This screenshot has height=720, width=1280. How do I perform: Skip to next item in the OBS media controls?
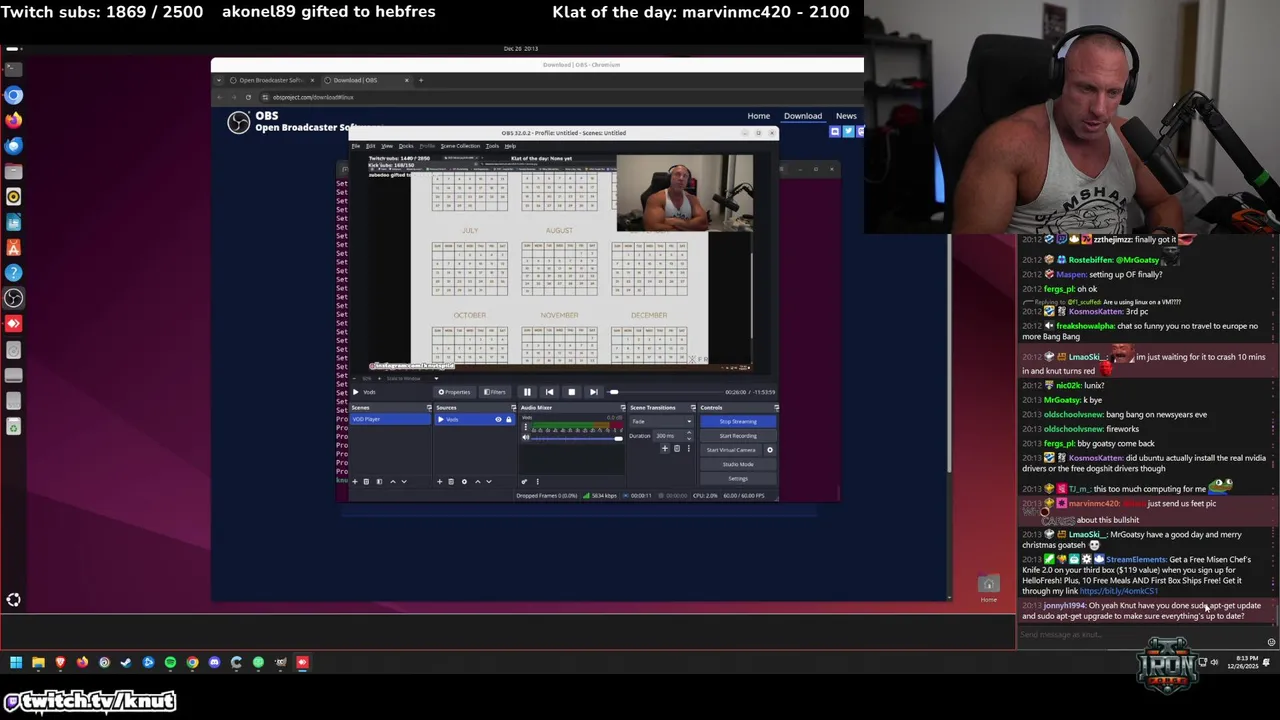point(594,392)
